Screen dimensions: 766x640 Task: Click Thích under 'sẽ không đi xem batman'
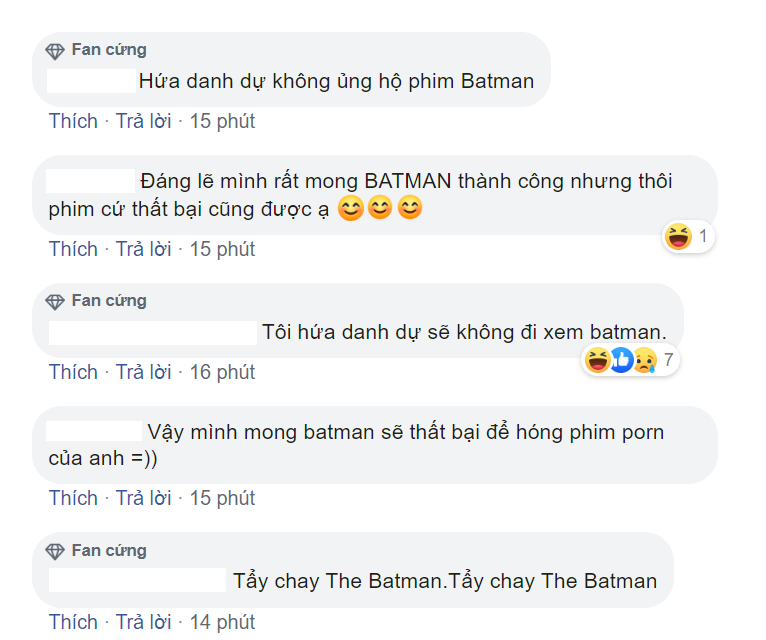(x=73, y=372)
